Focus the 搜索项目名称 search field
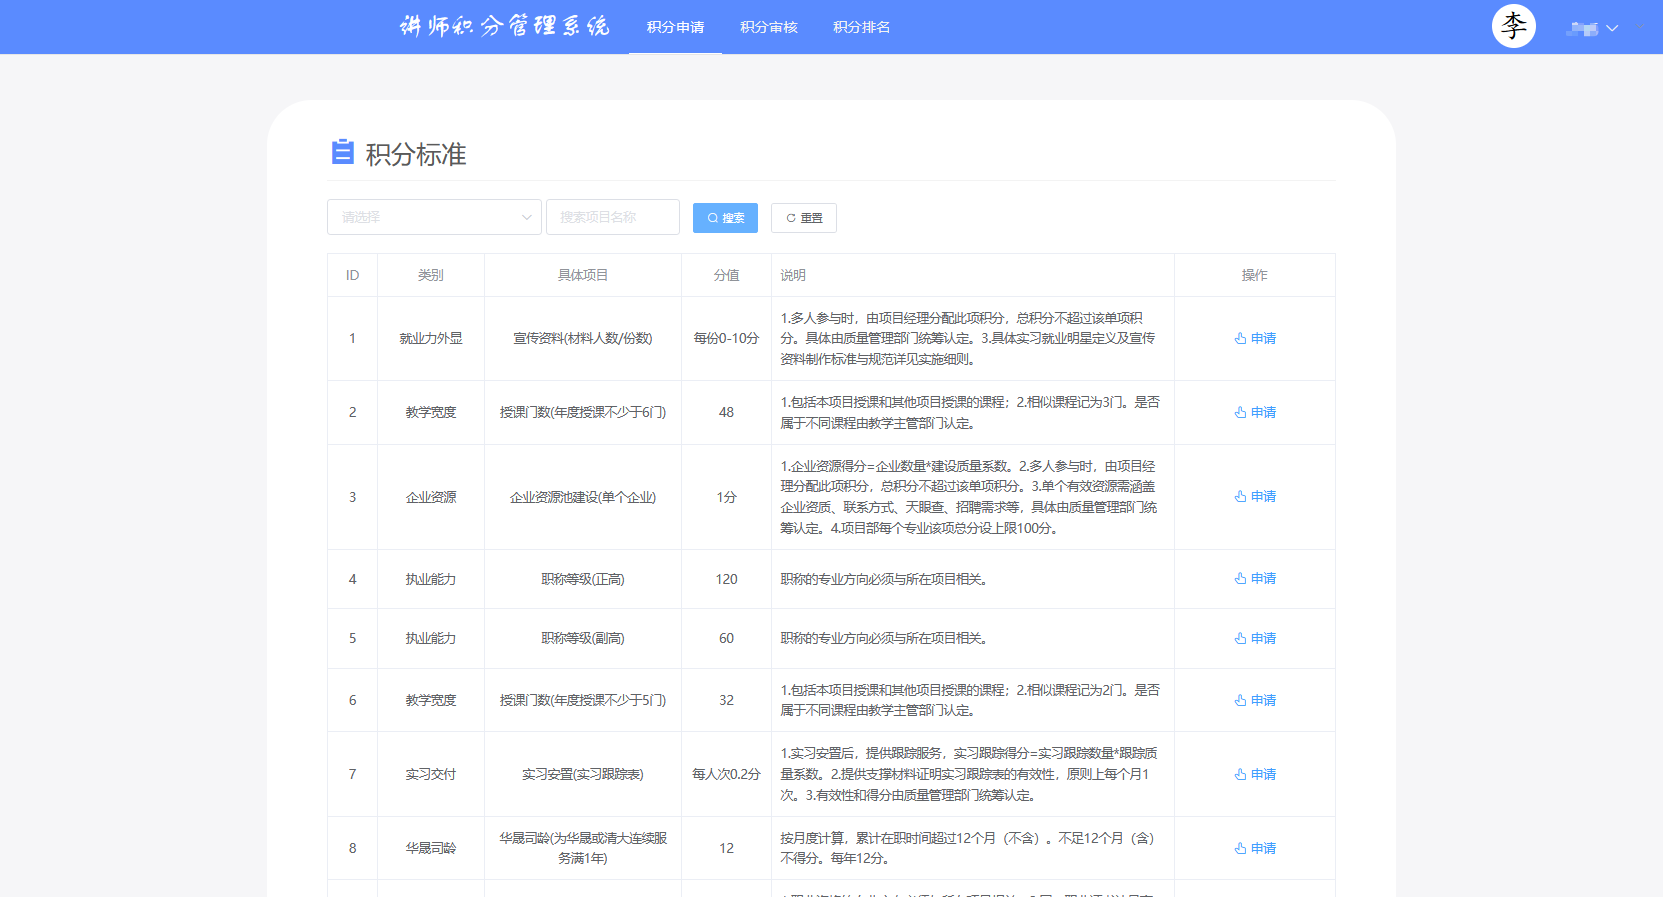The image size is (1663, 897). pos(613,217)
